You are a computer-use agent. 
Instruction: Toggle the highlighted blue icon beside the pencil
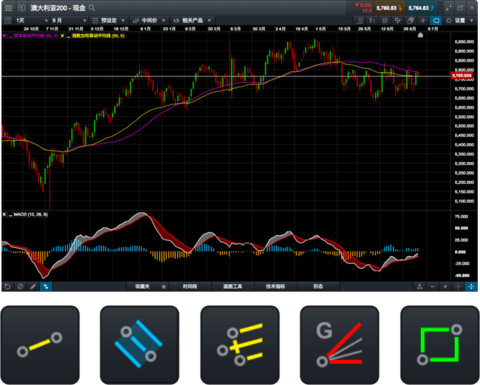pos(46,287)
